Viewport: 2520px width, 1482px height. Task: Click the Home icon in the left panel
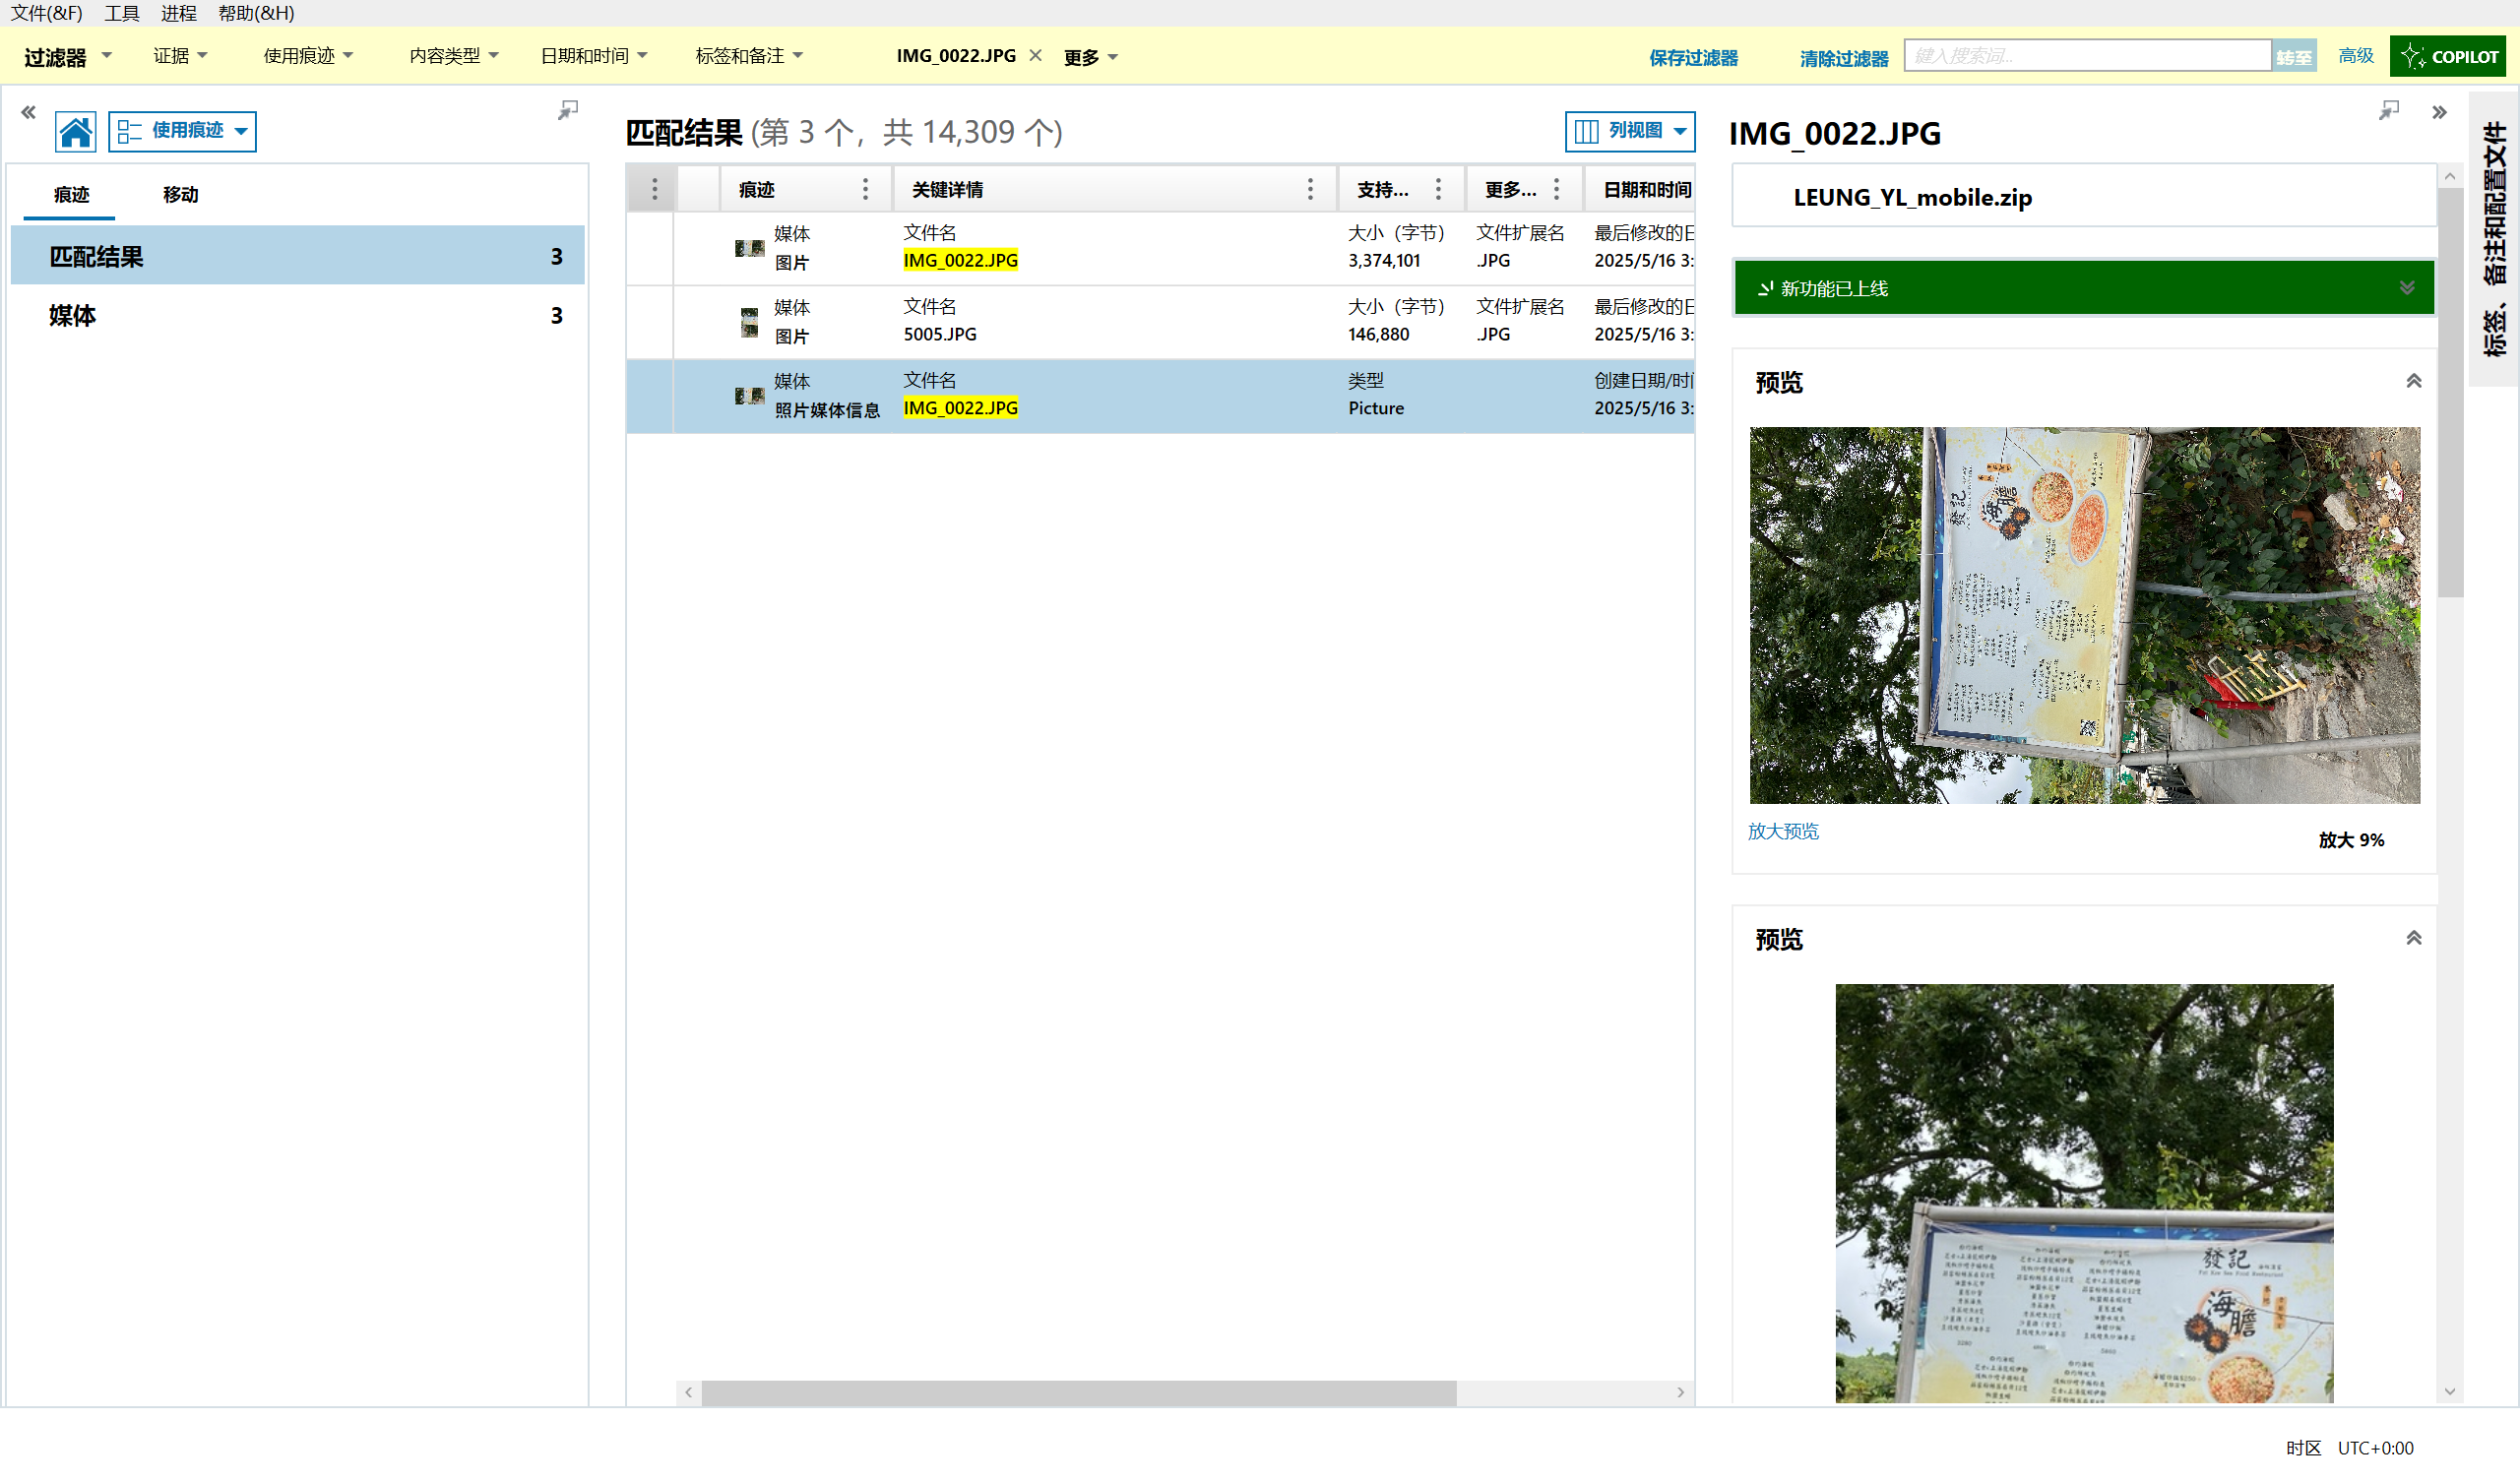click(x=75, y=131)
